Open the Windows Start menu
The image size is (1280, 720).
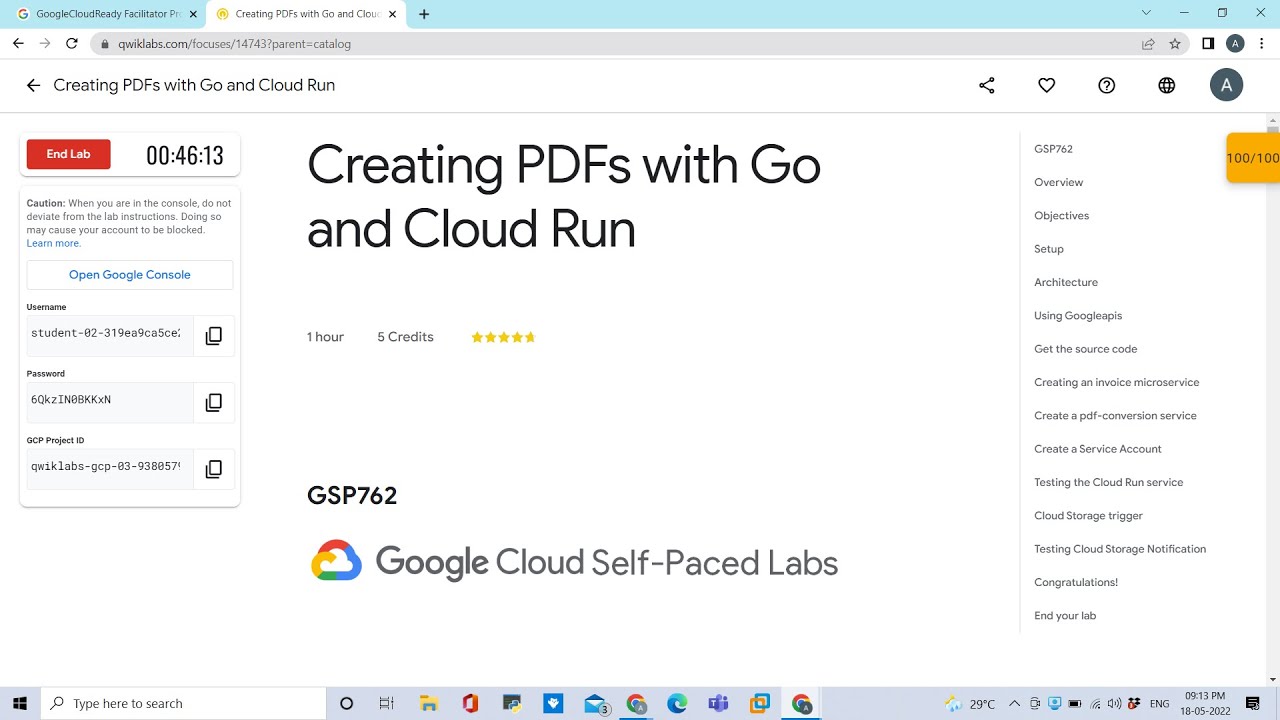coord(20,704)
